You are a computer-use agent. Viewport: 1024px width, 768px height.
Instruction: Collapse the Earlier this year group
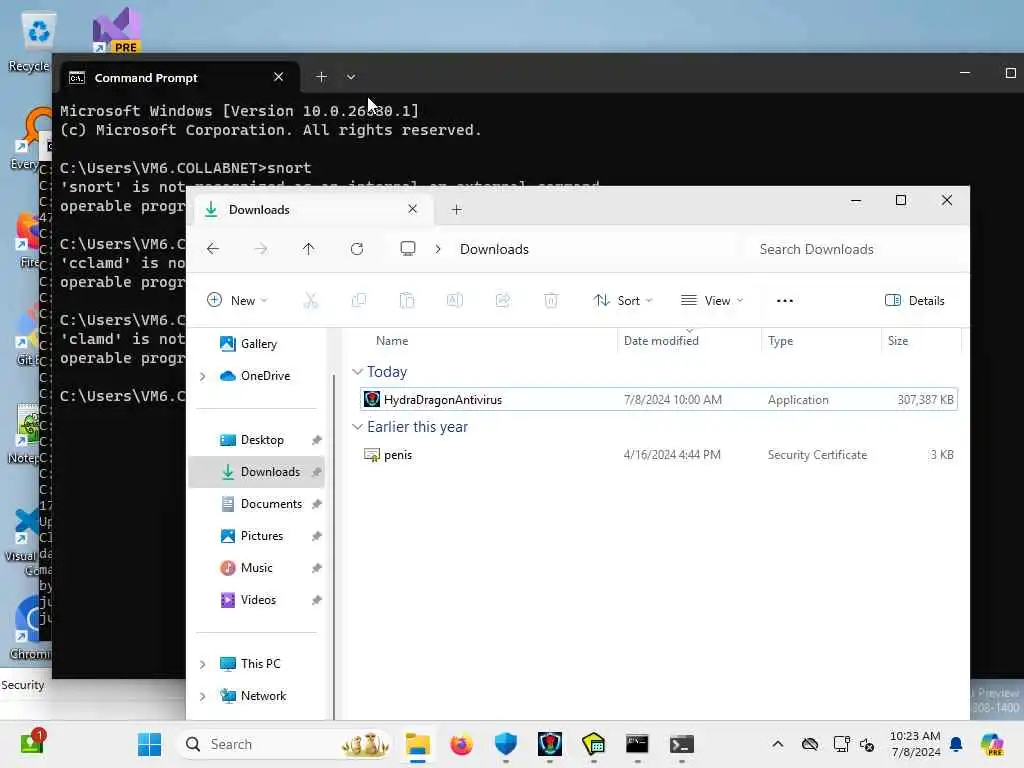(357, 426)
